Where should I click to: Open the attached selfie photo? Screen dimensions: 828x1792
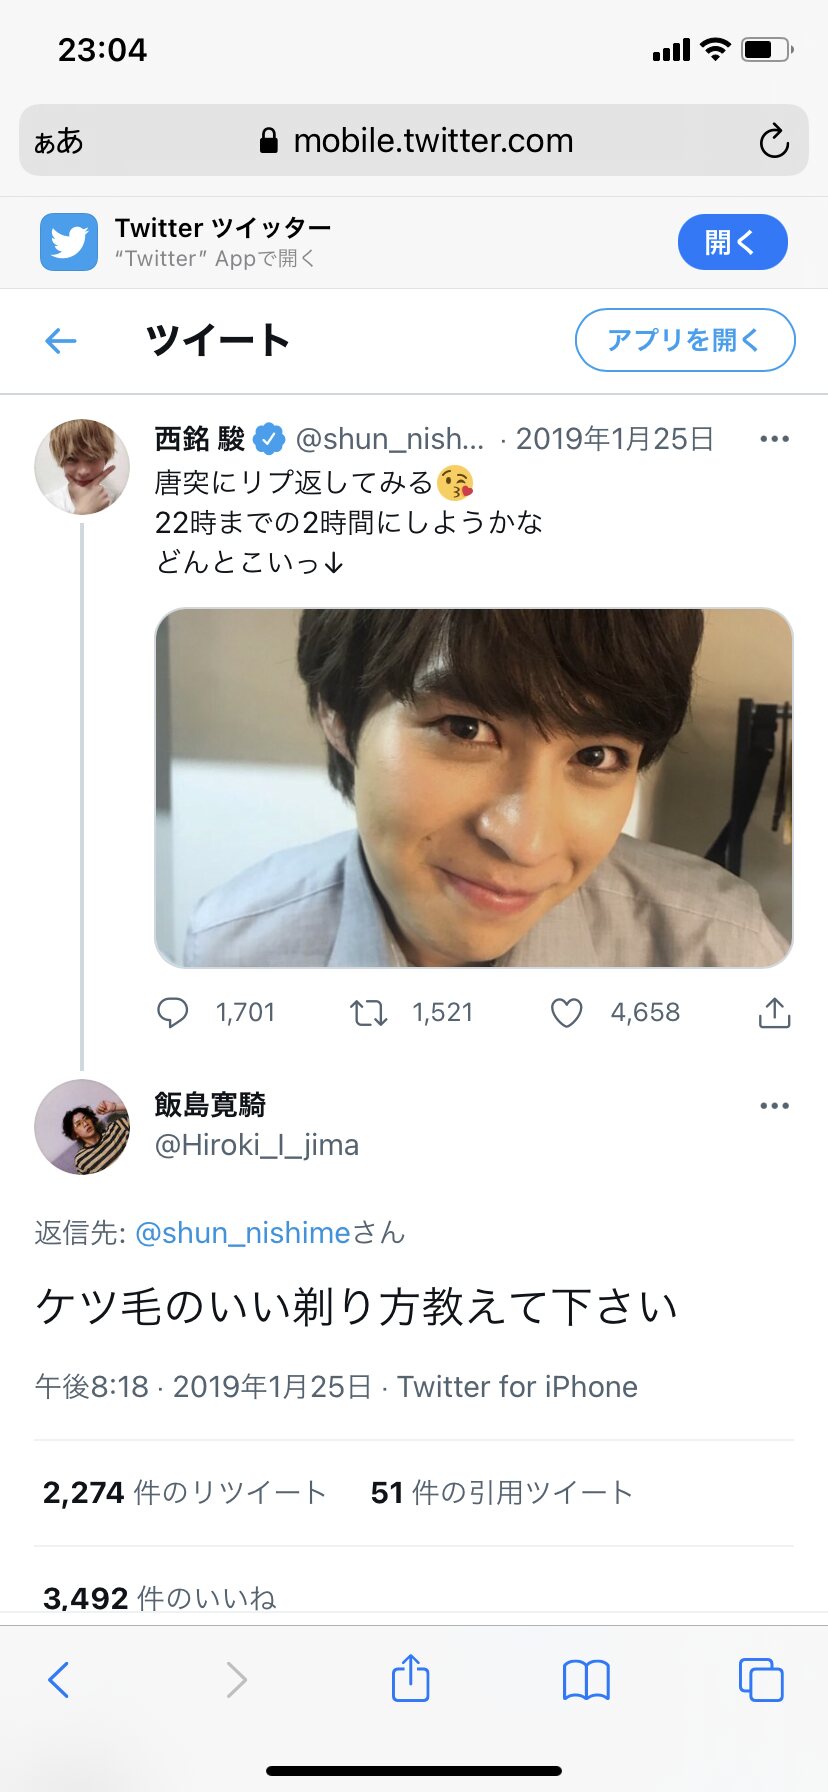(474, 787)
